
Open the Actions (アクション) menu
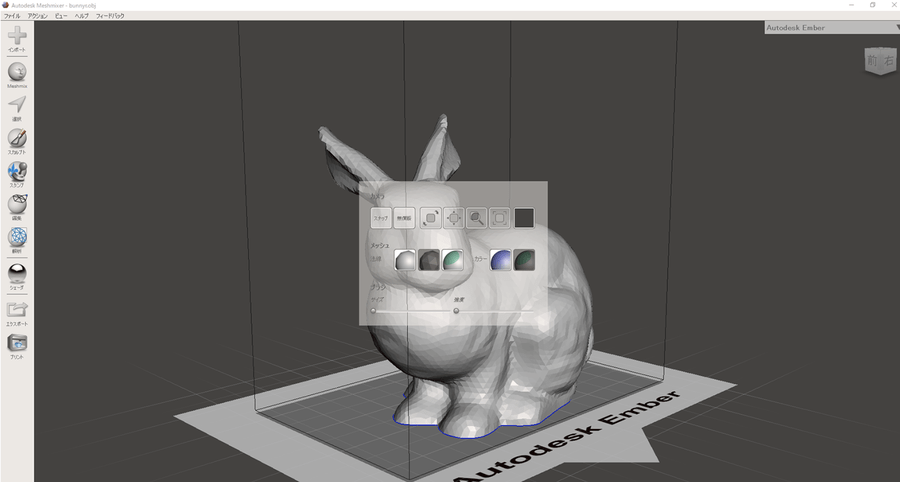click(x=38, y=16)
